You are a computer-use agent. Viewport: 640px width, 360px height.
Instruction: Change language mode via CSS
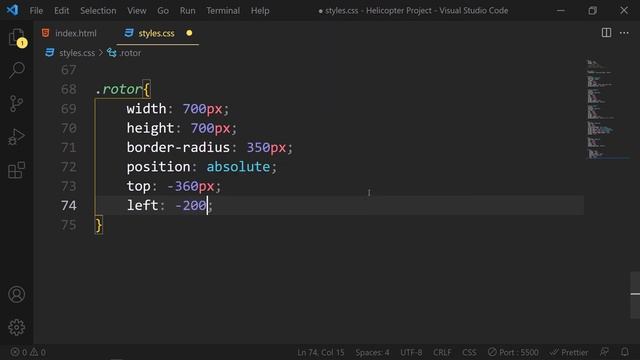469,352
